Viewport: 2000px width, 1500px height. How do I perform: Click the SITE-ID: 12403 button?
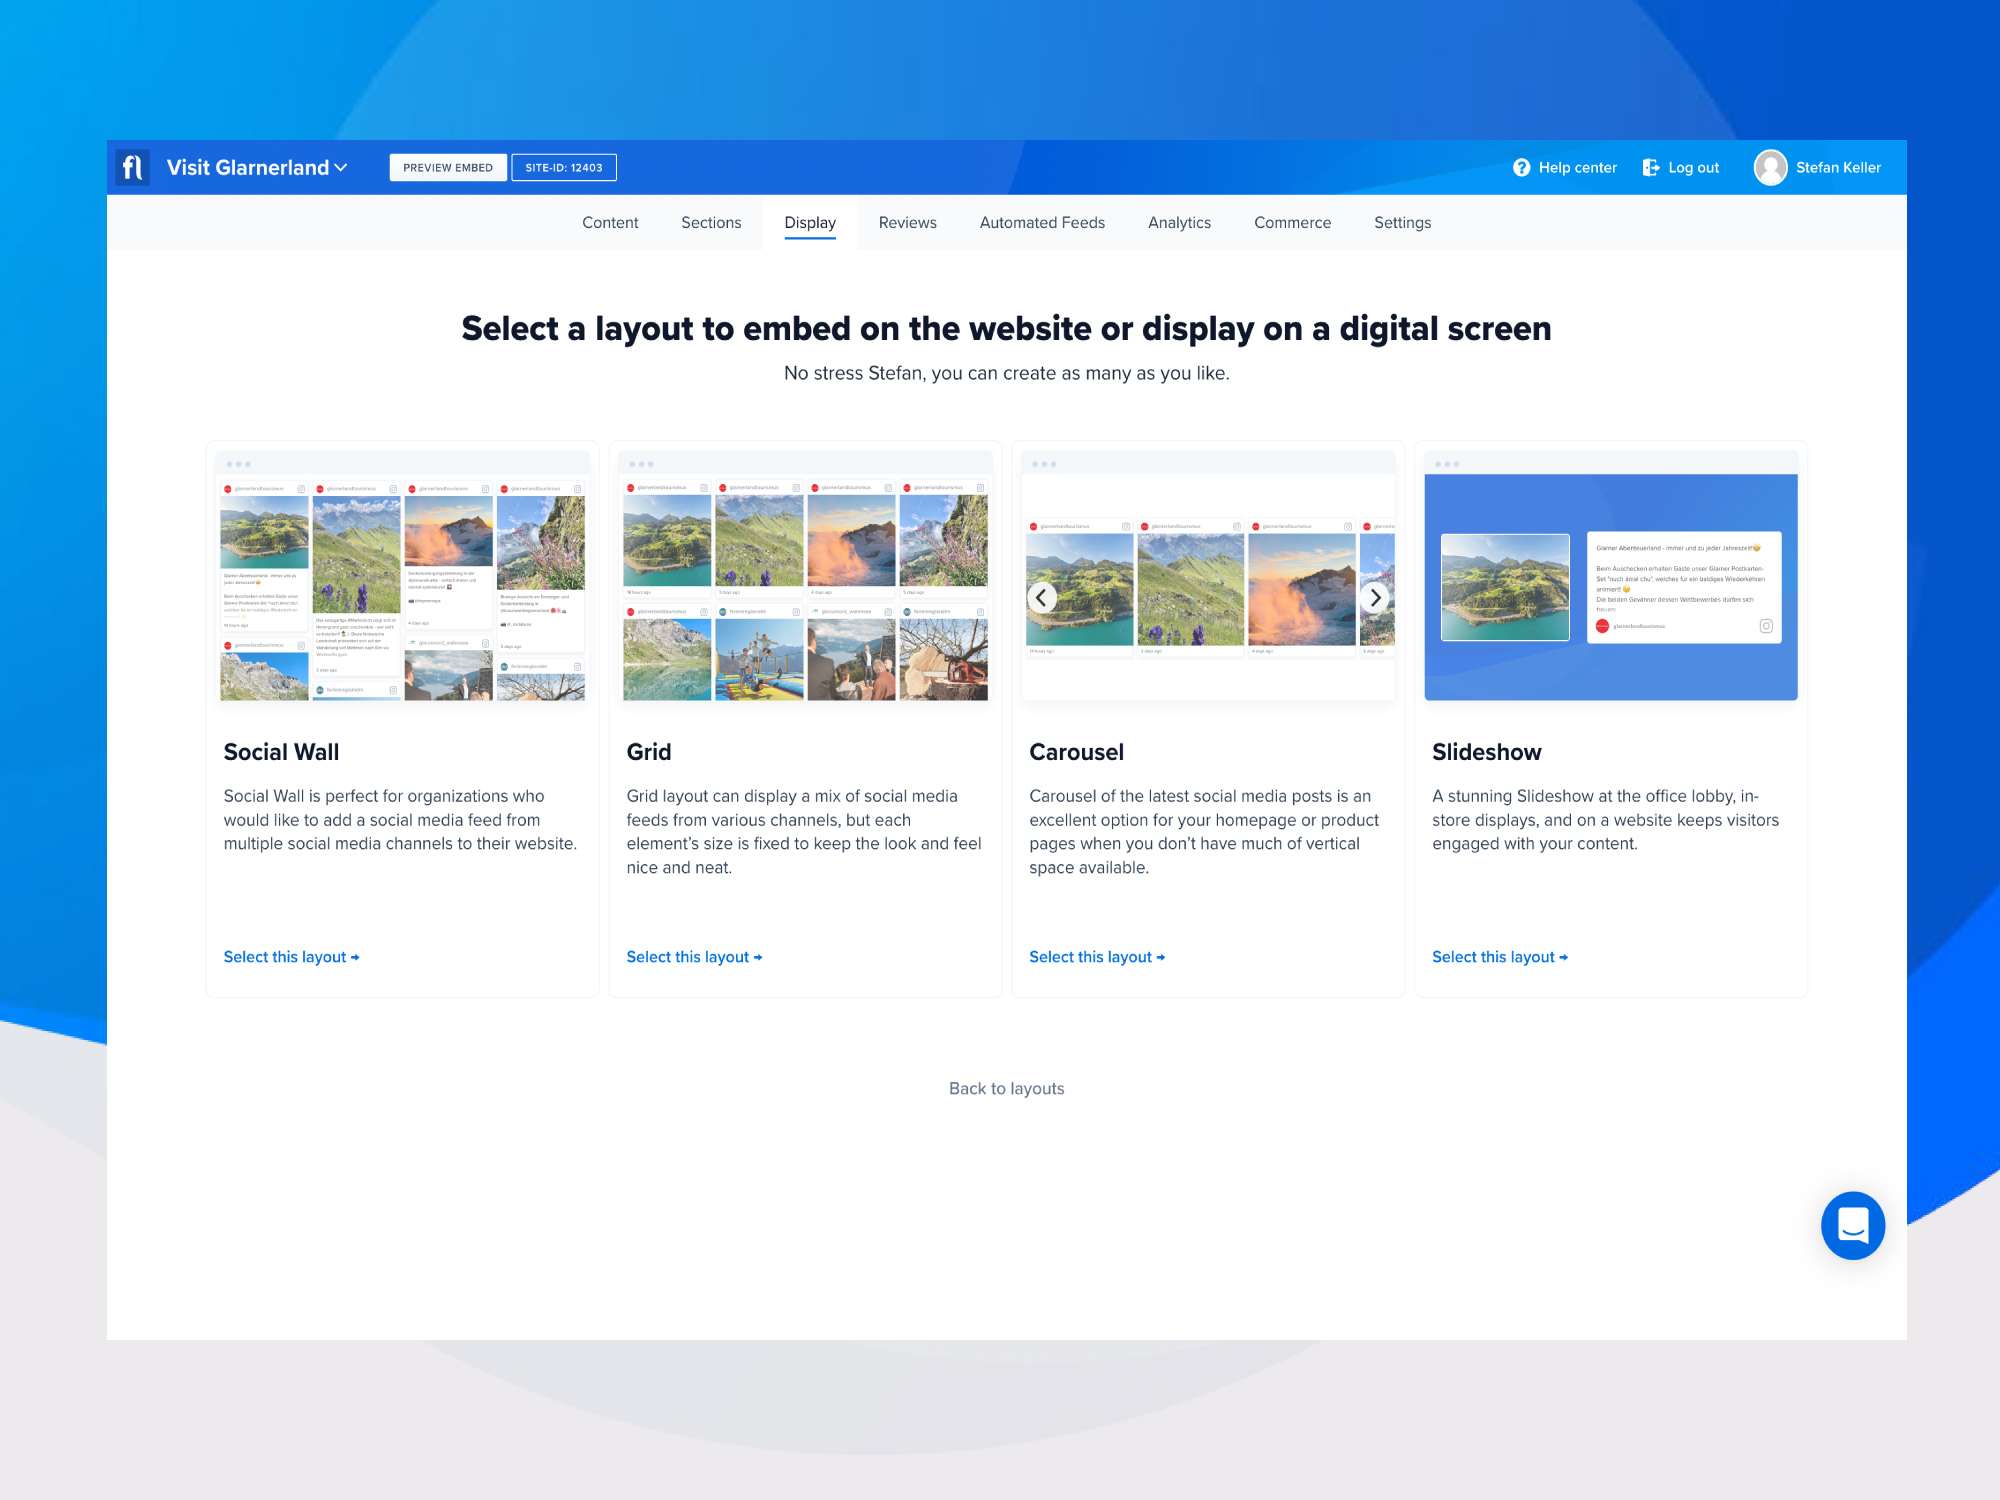pyautogui.click(x=564, y=168)
